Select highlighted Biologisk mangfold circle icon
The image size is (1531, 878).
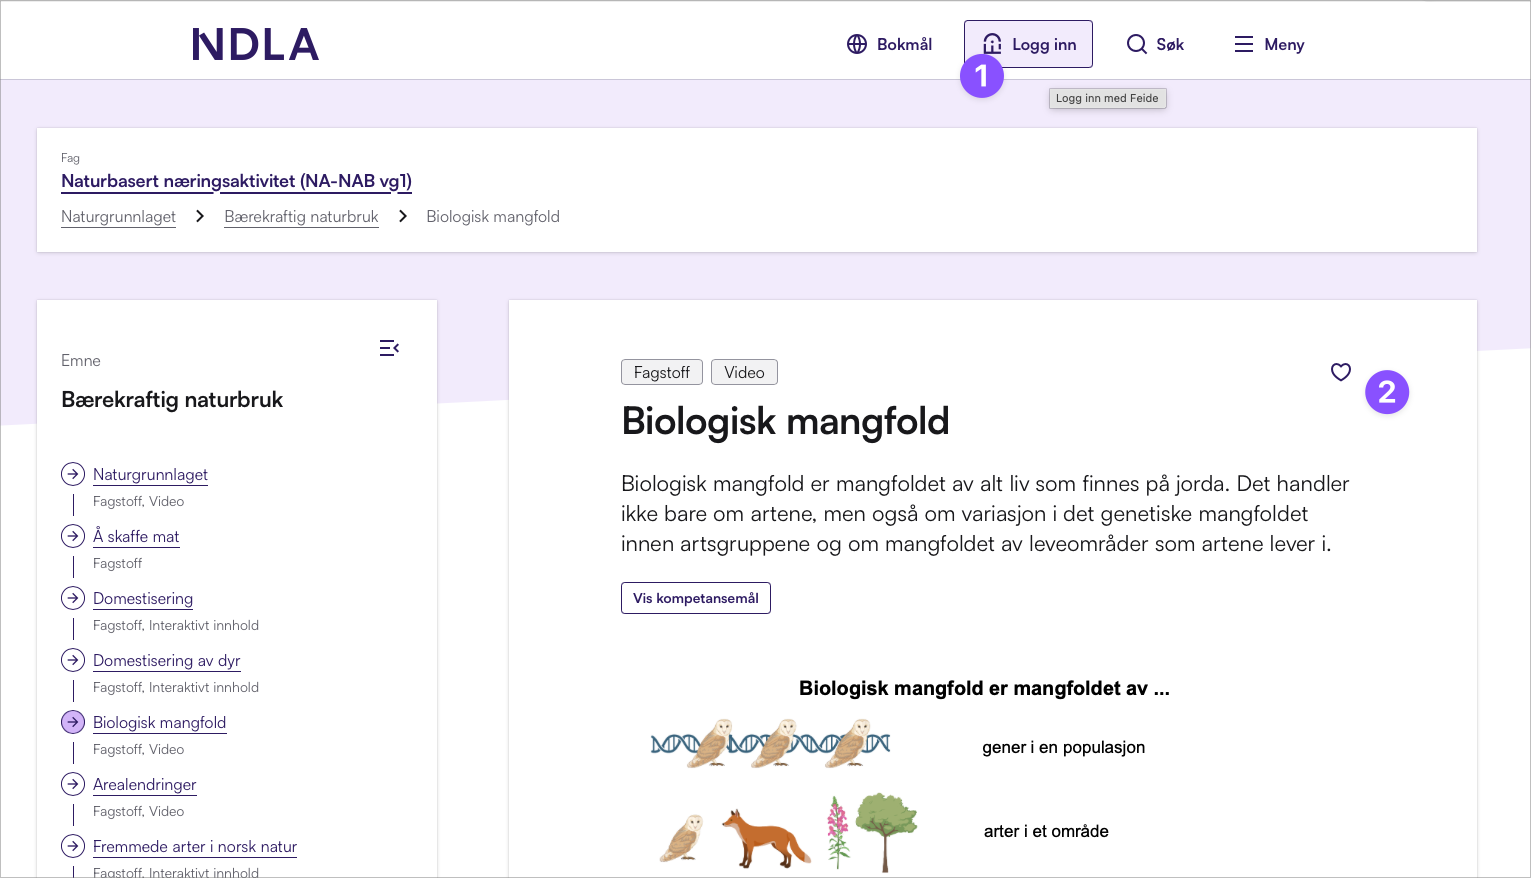pyautogui.click(x=73, y=722)
